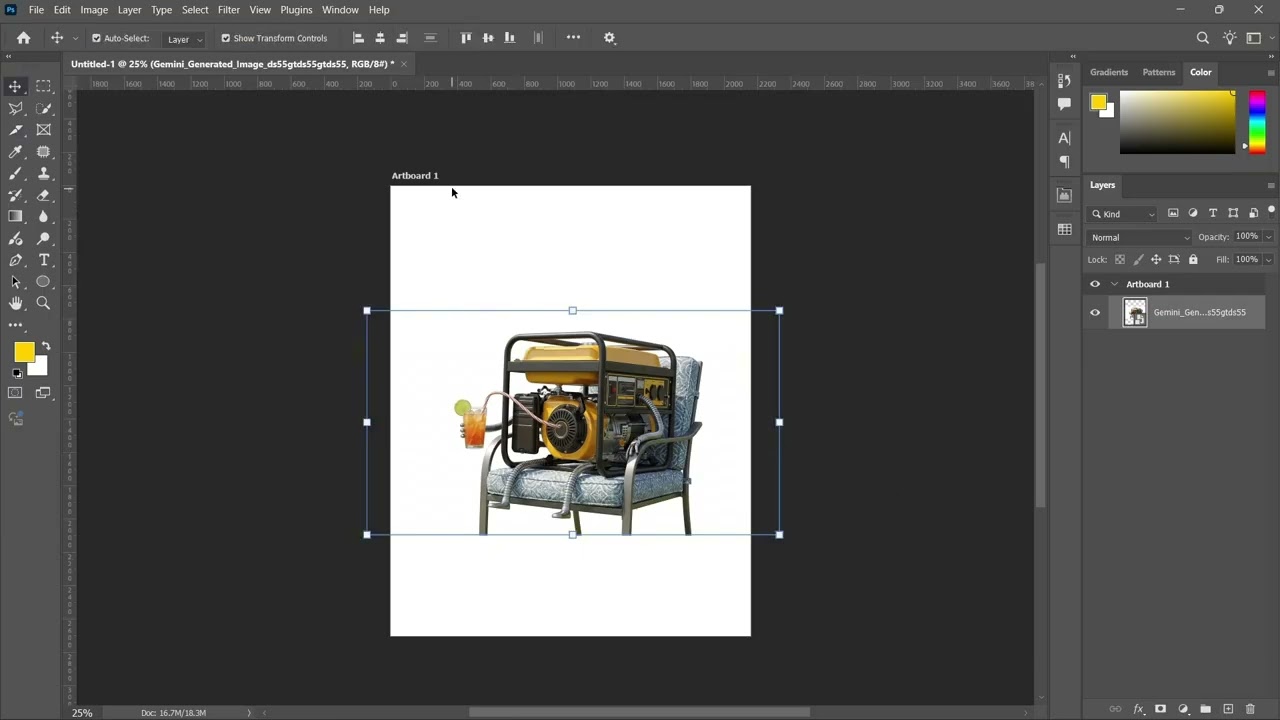Open the fx layer style menu
The height and width of the screenshot is (720, 1280).
click(x=1138, y=709)
